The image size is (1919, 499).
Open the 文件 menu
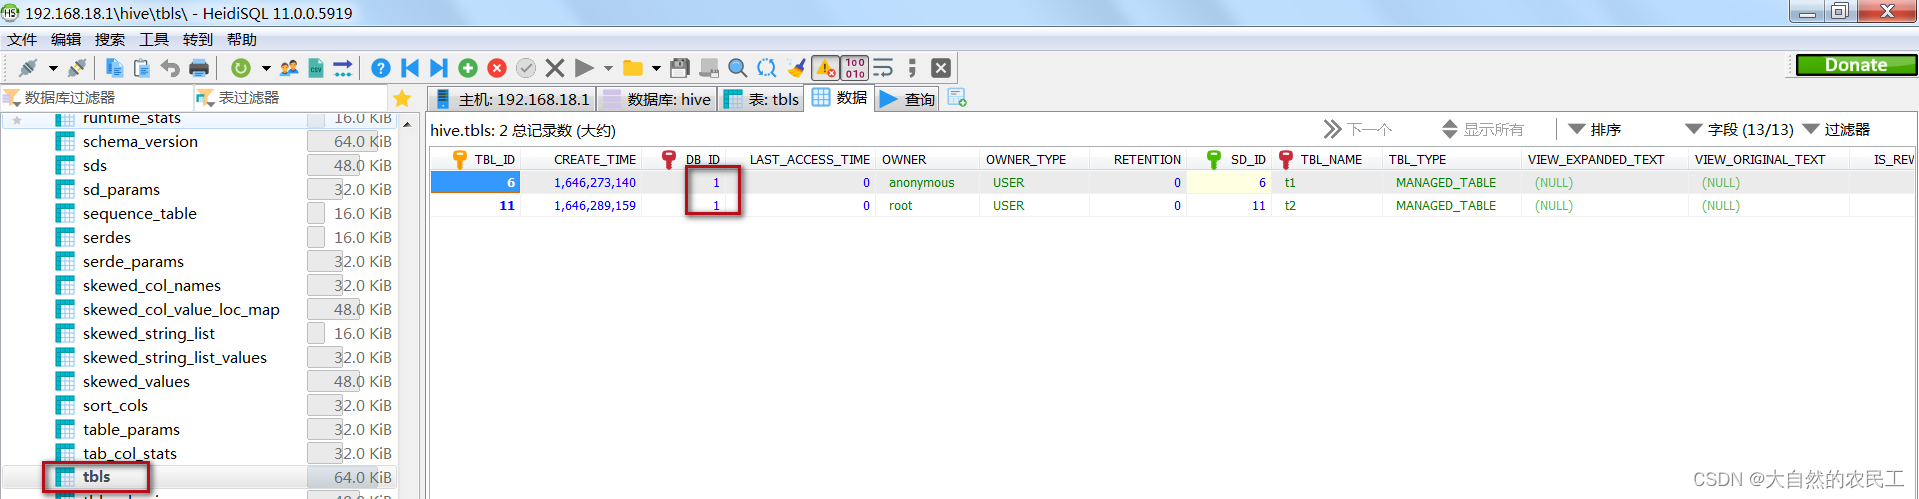pyautogui.click(x=22, y=39)
